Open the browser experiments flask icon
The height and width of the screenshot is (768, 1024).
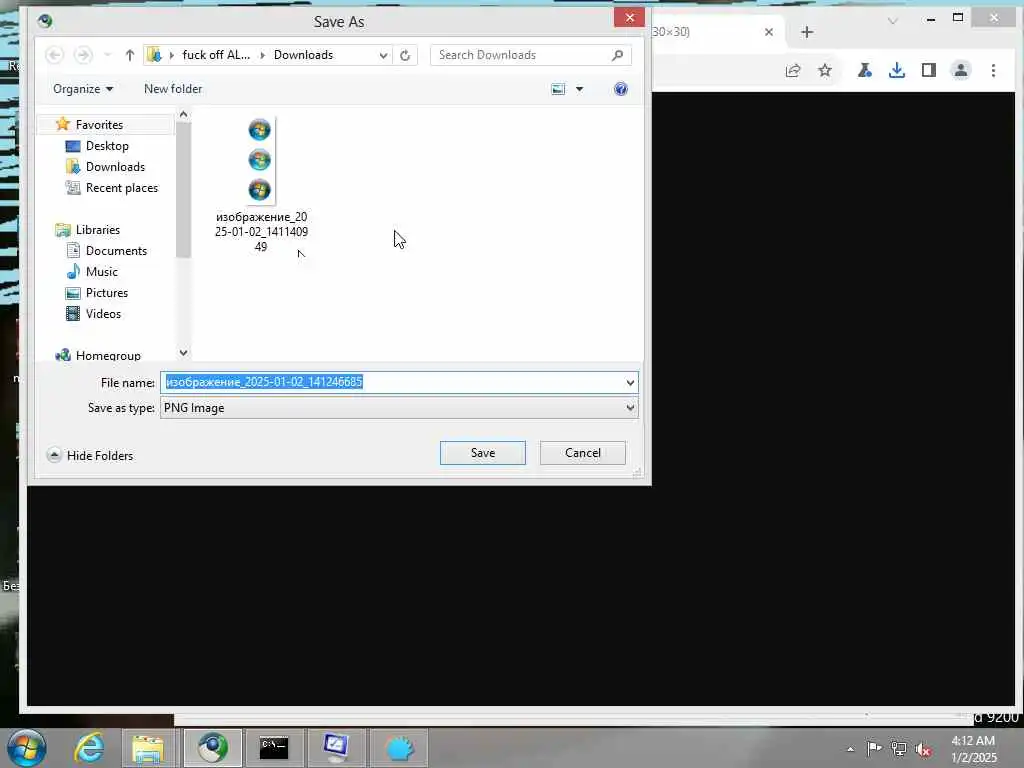865,71
